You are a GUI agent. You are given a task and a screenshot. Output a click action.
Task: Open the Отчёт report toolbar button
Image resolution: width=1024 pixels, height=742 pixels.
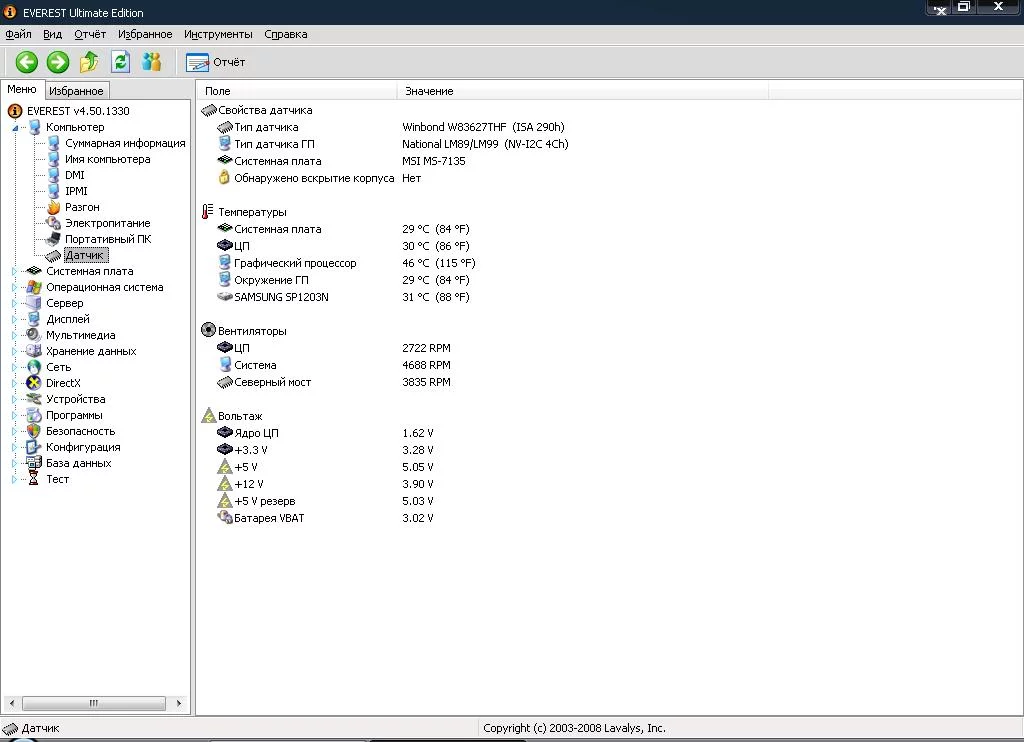(216, 62)
